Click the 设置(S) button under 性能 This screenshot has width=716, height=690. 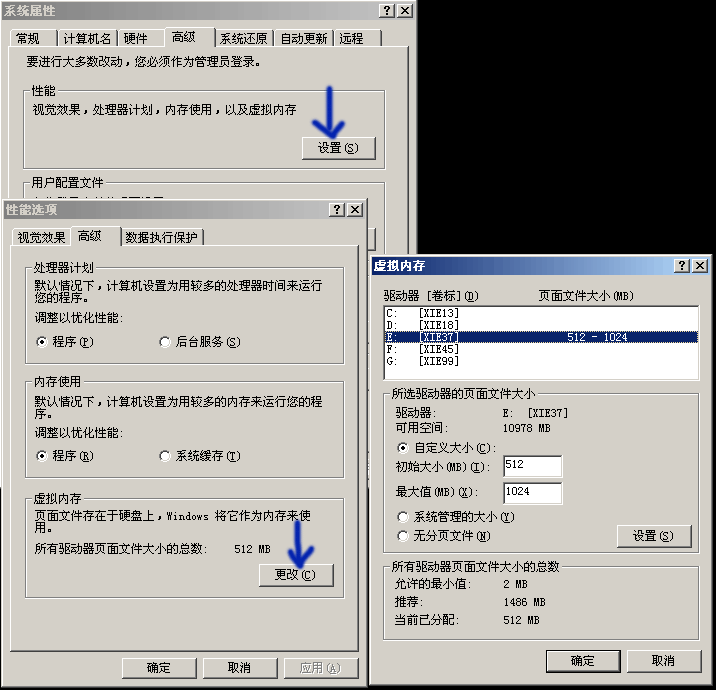tap(338, 148)
